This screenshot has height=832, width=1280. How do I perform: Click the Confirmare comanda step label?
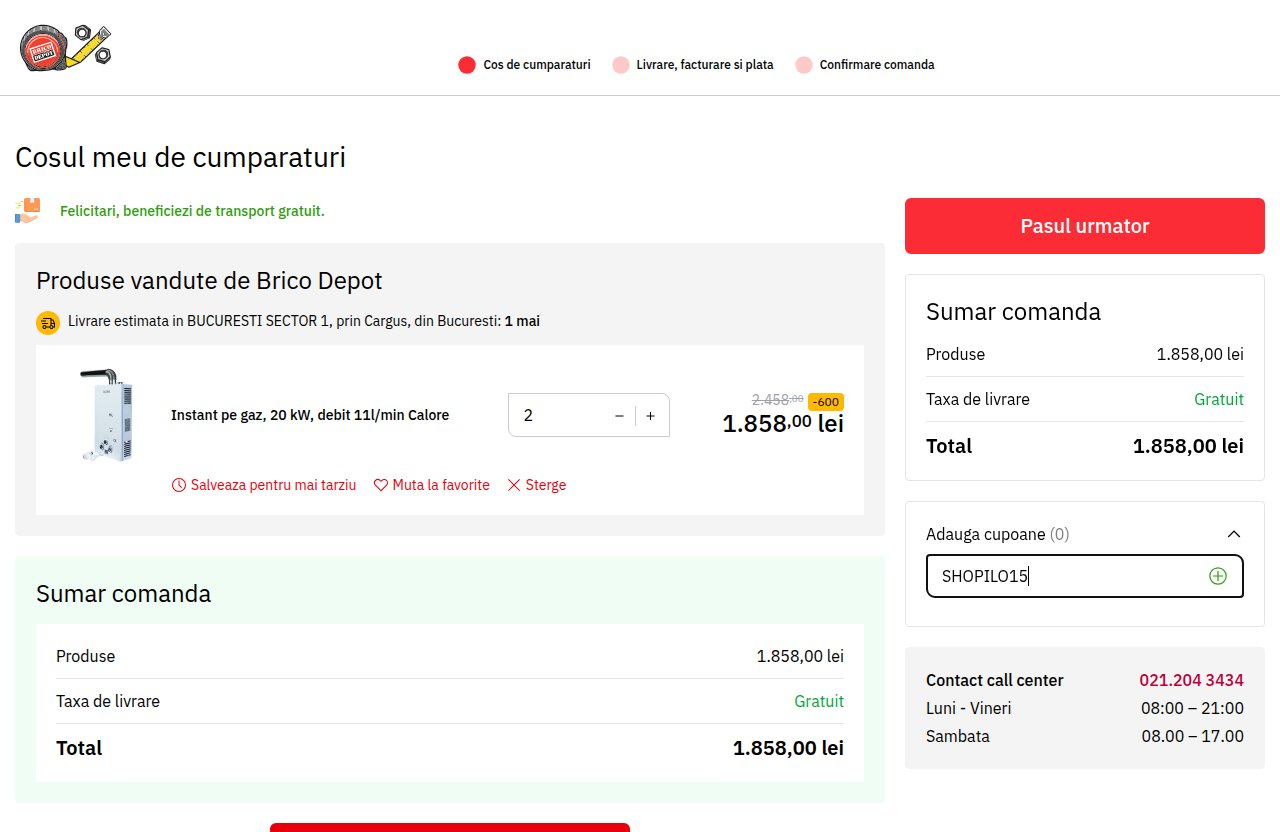click(x=877, y=65)
